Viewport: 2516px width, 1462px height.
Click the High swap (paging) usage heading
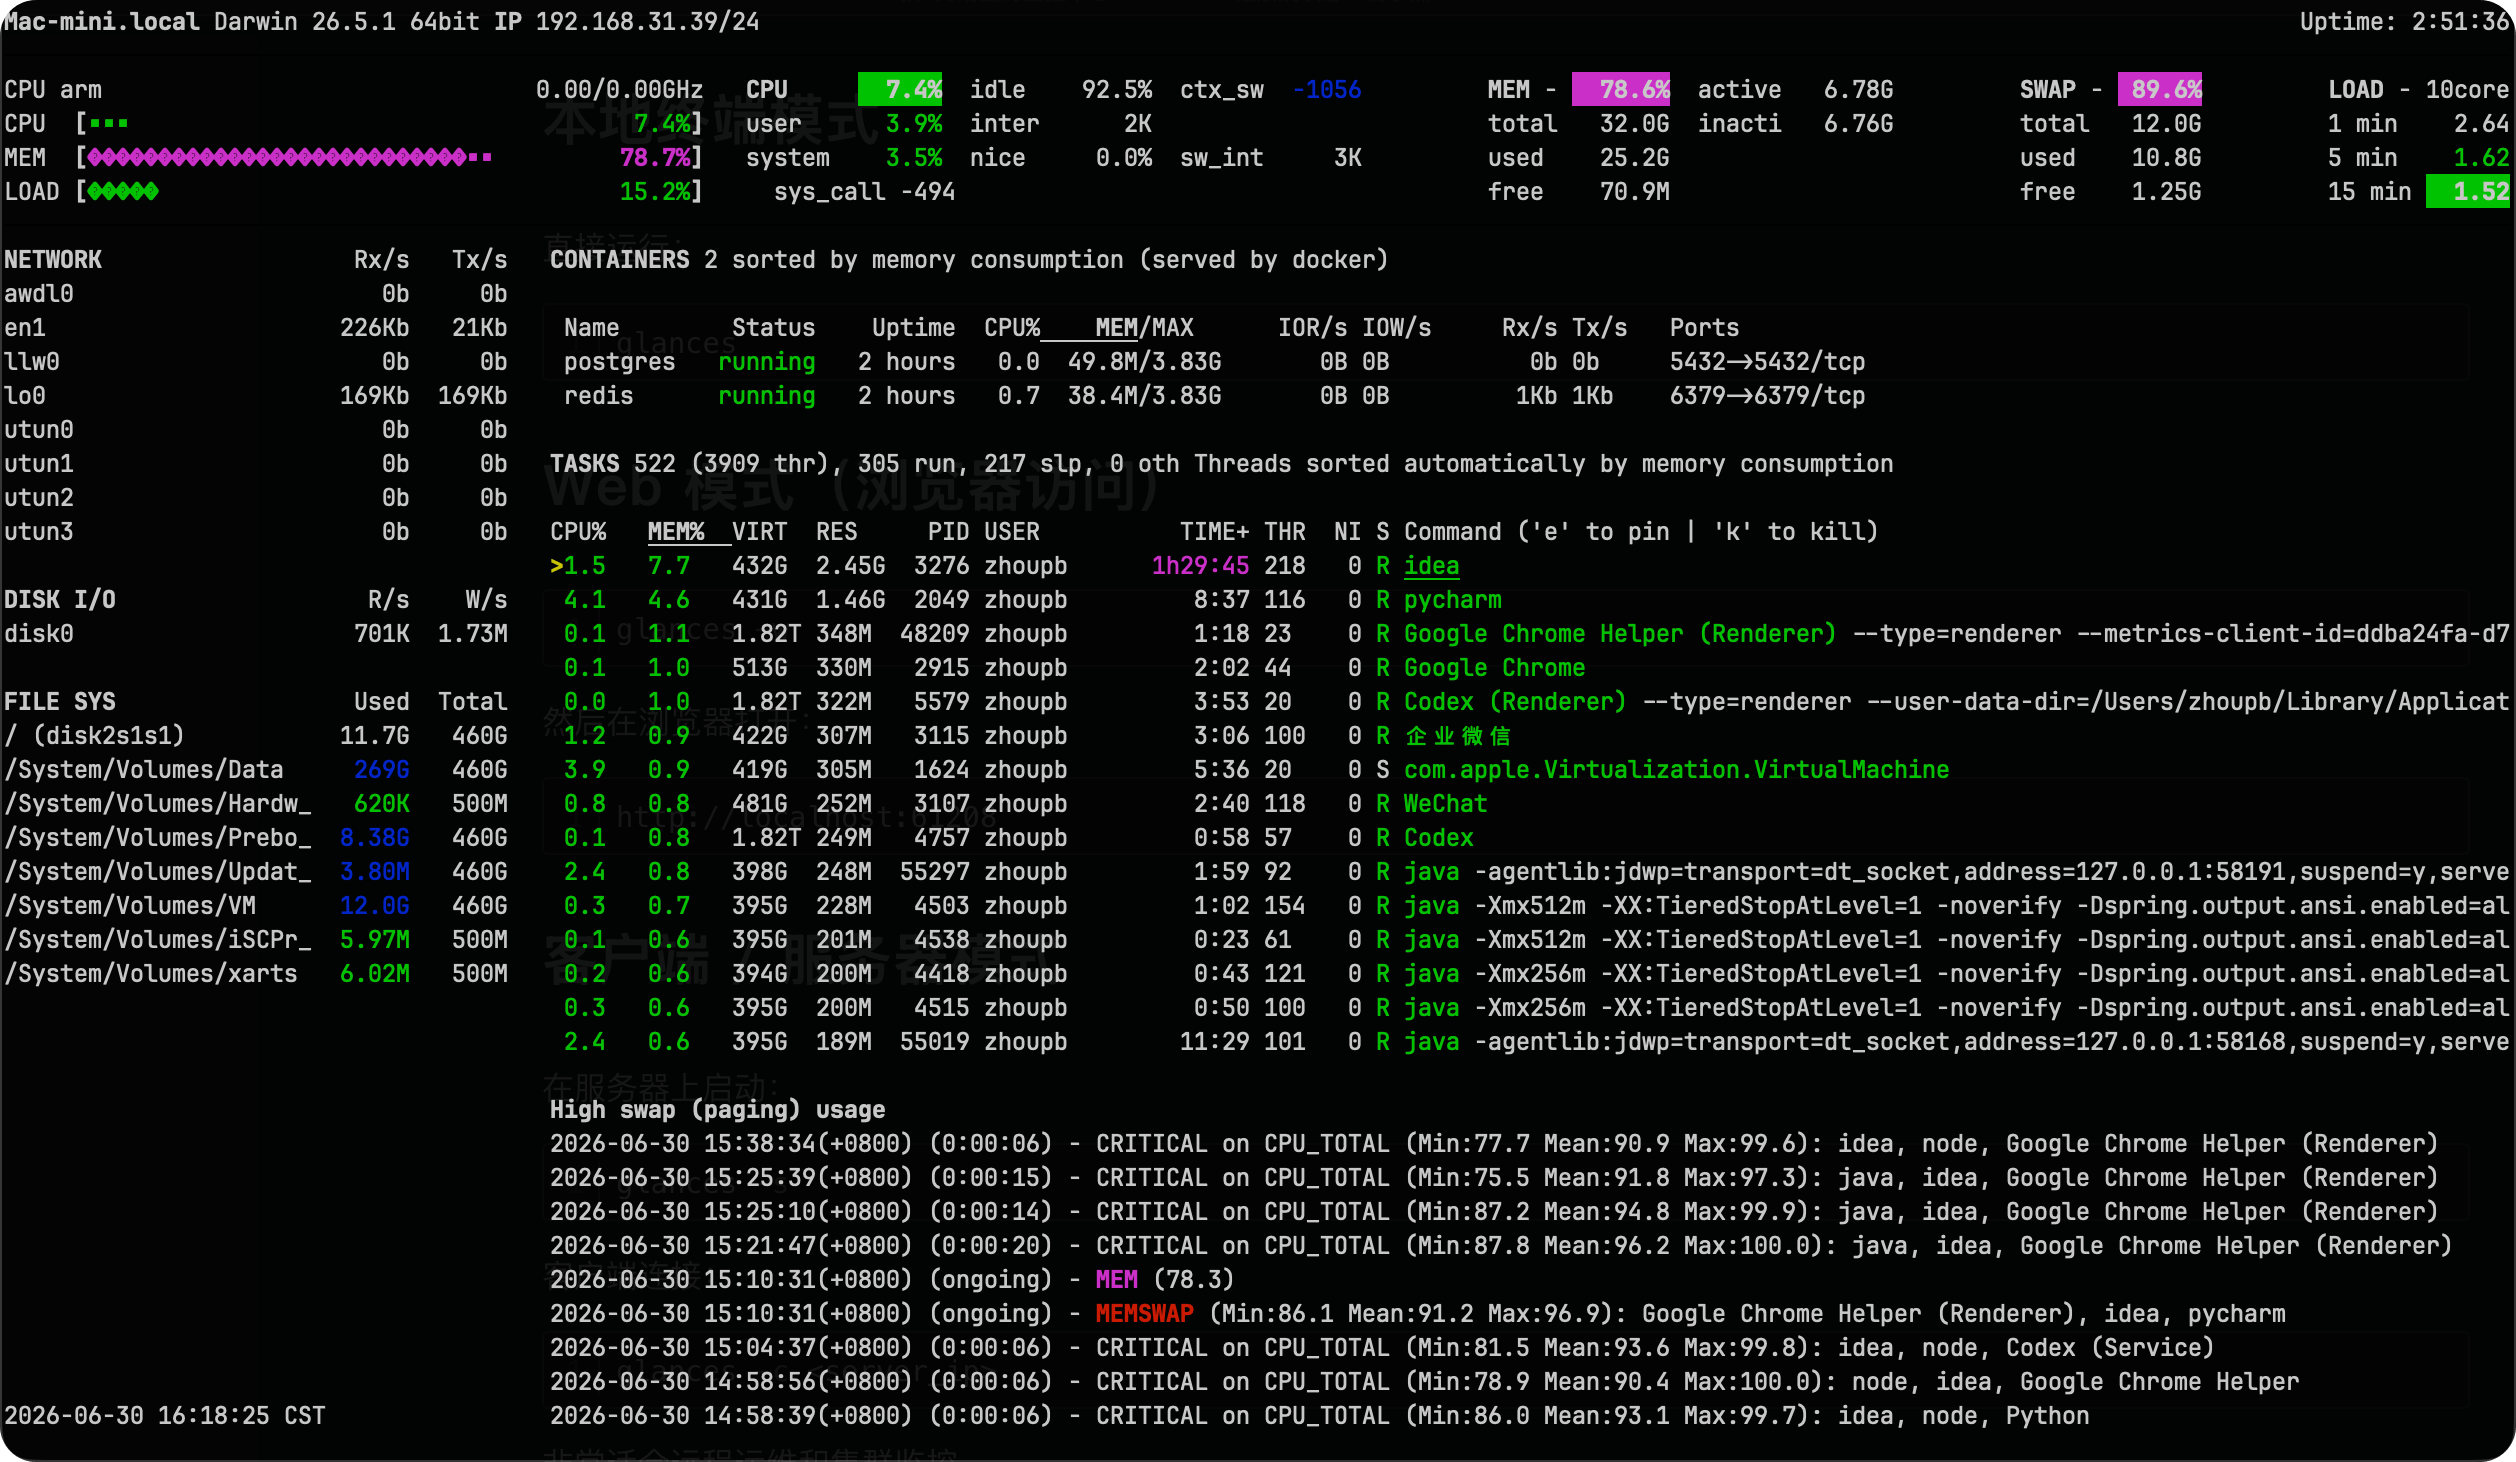[717, 1110]
